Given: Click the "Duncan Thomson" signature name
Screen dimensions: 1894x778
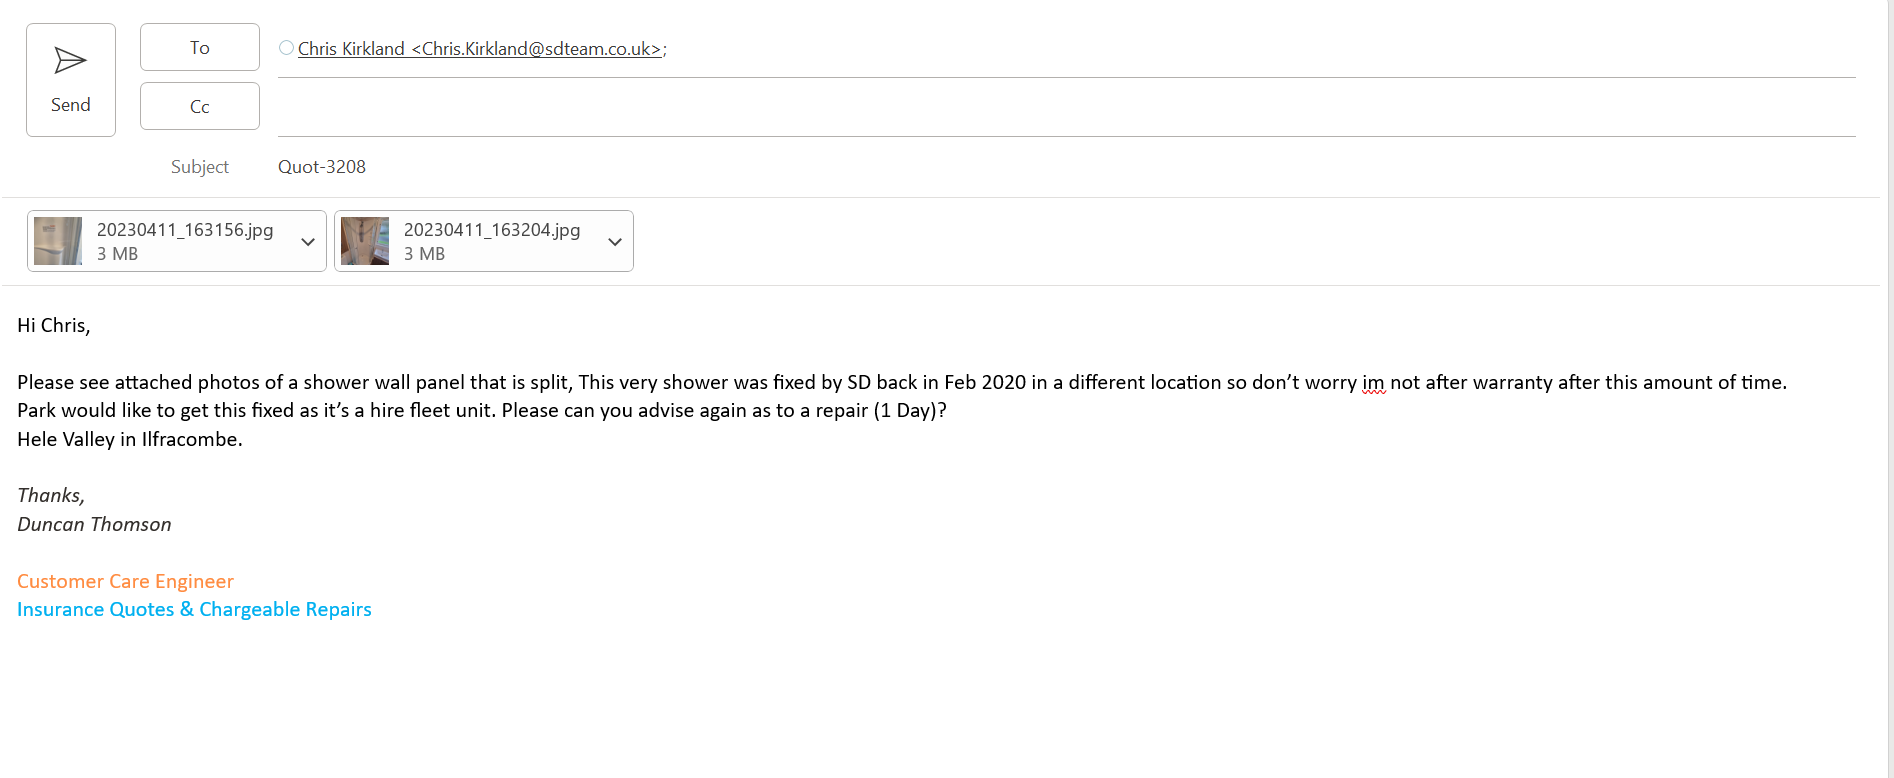Looking at the screenshot, I should pos(94,525).
